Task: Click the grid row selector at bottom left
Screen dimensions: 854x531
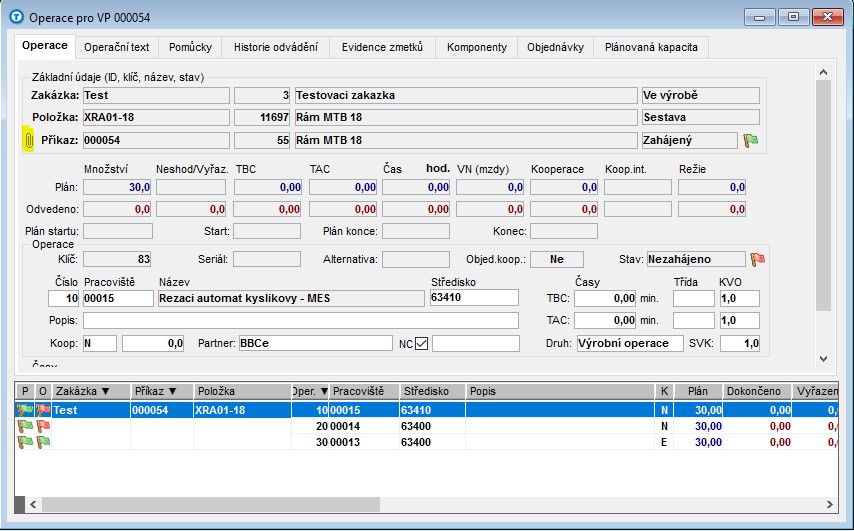Action: coord(20,504)
